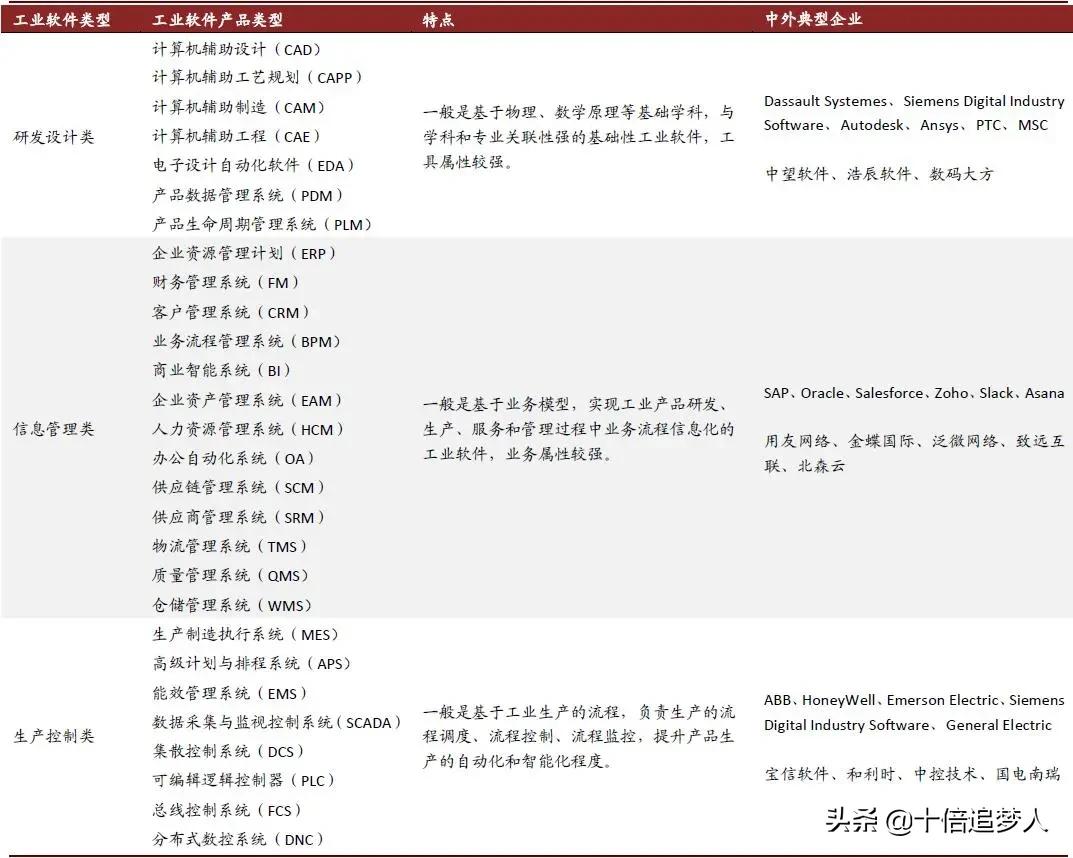Click the SAP company name text
This screenshot has height=858, width=1073.
pyautogui.click(x=779, y=393)
